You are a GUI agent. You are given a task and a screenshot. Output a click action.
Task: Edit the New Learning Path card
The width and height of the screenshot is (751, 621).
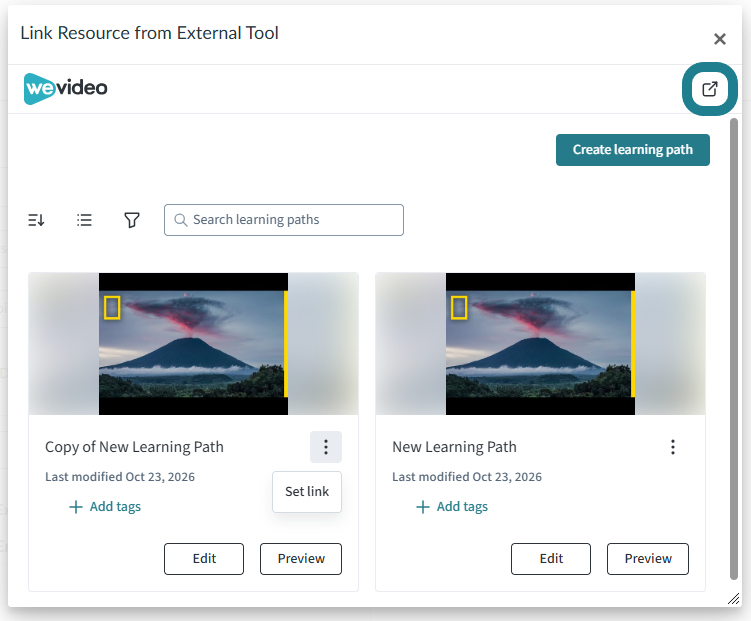coord(551,559)
